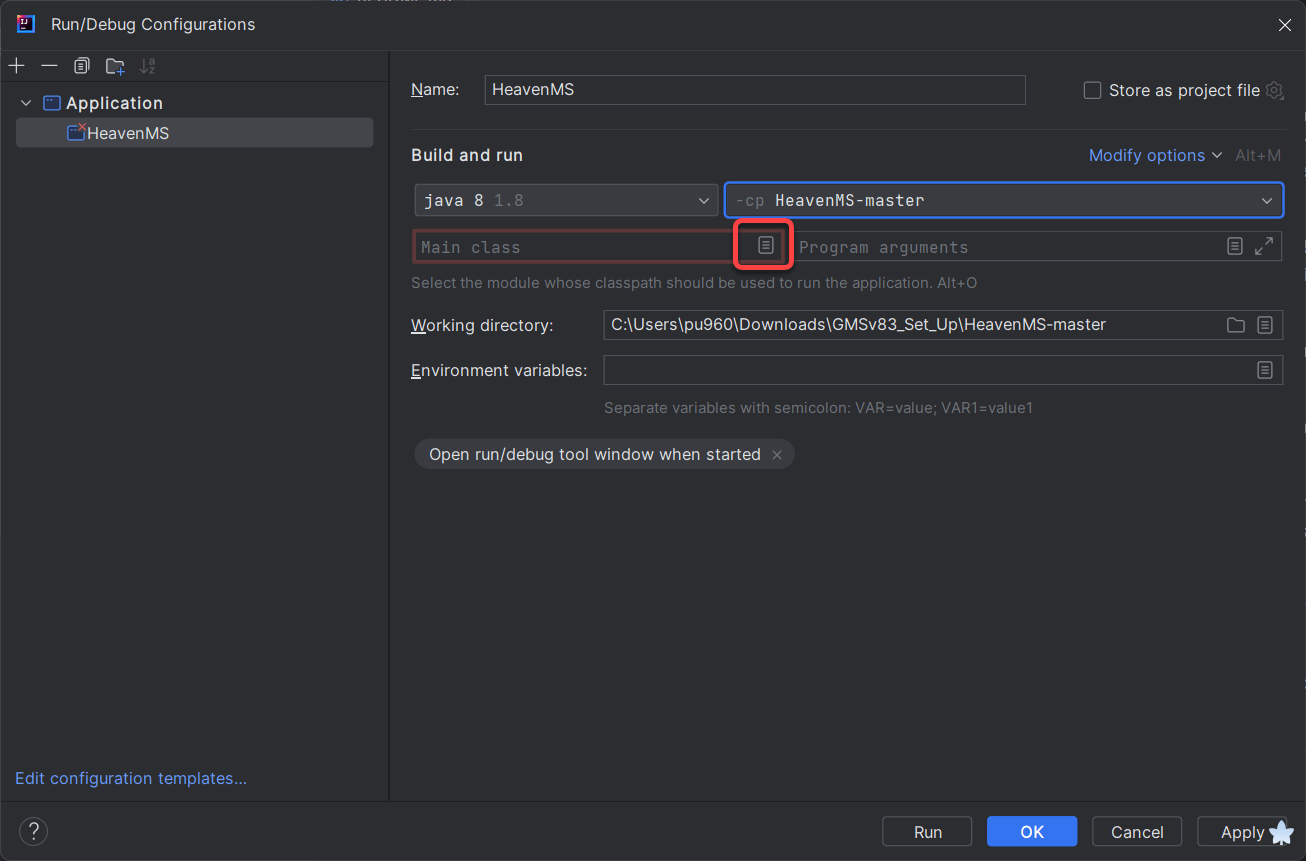Open project file storage settings gear

tap(1274, 90)
